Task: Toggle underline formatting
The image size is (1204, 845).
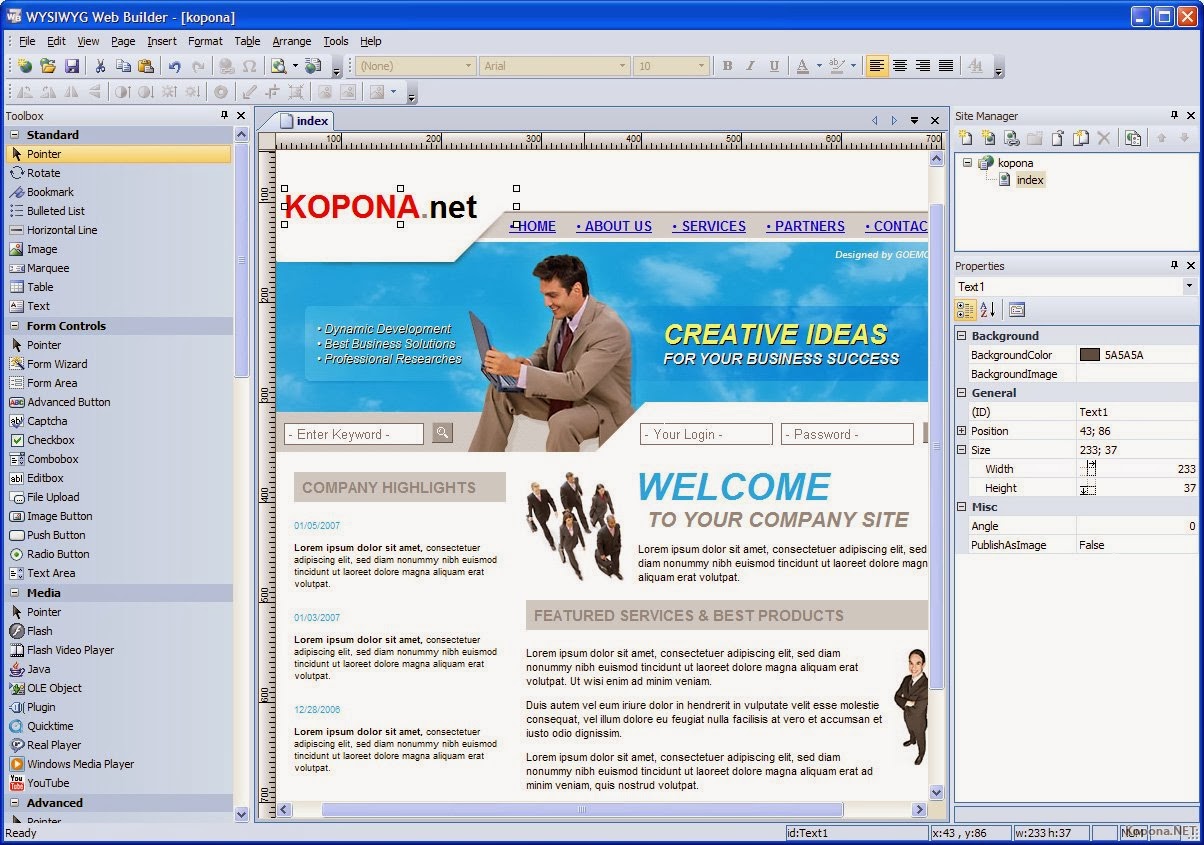Action: coord(774,66)
